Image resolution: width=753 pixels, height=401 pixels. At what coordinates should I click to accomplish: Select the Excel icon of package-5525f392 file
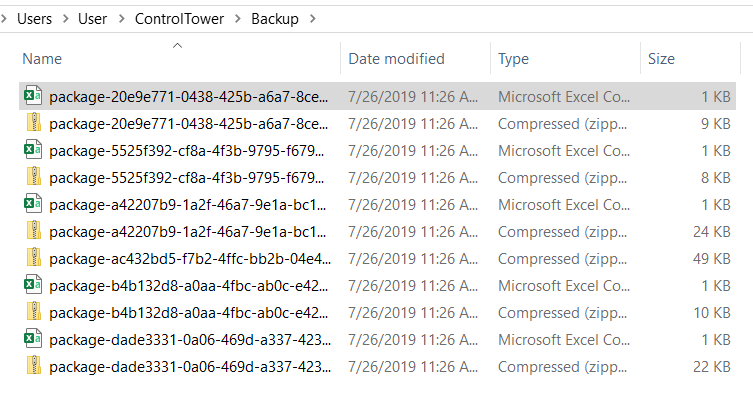pyautogui.click(x=33, y=150)
